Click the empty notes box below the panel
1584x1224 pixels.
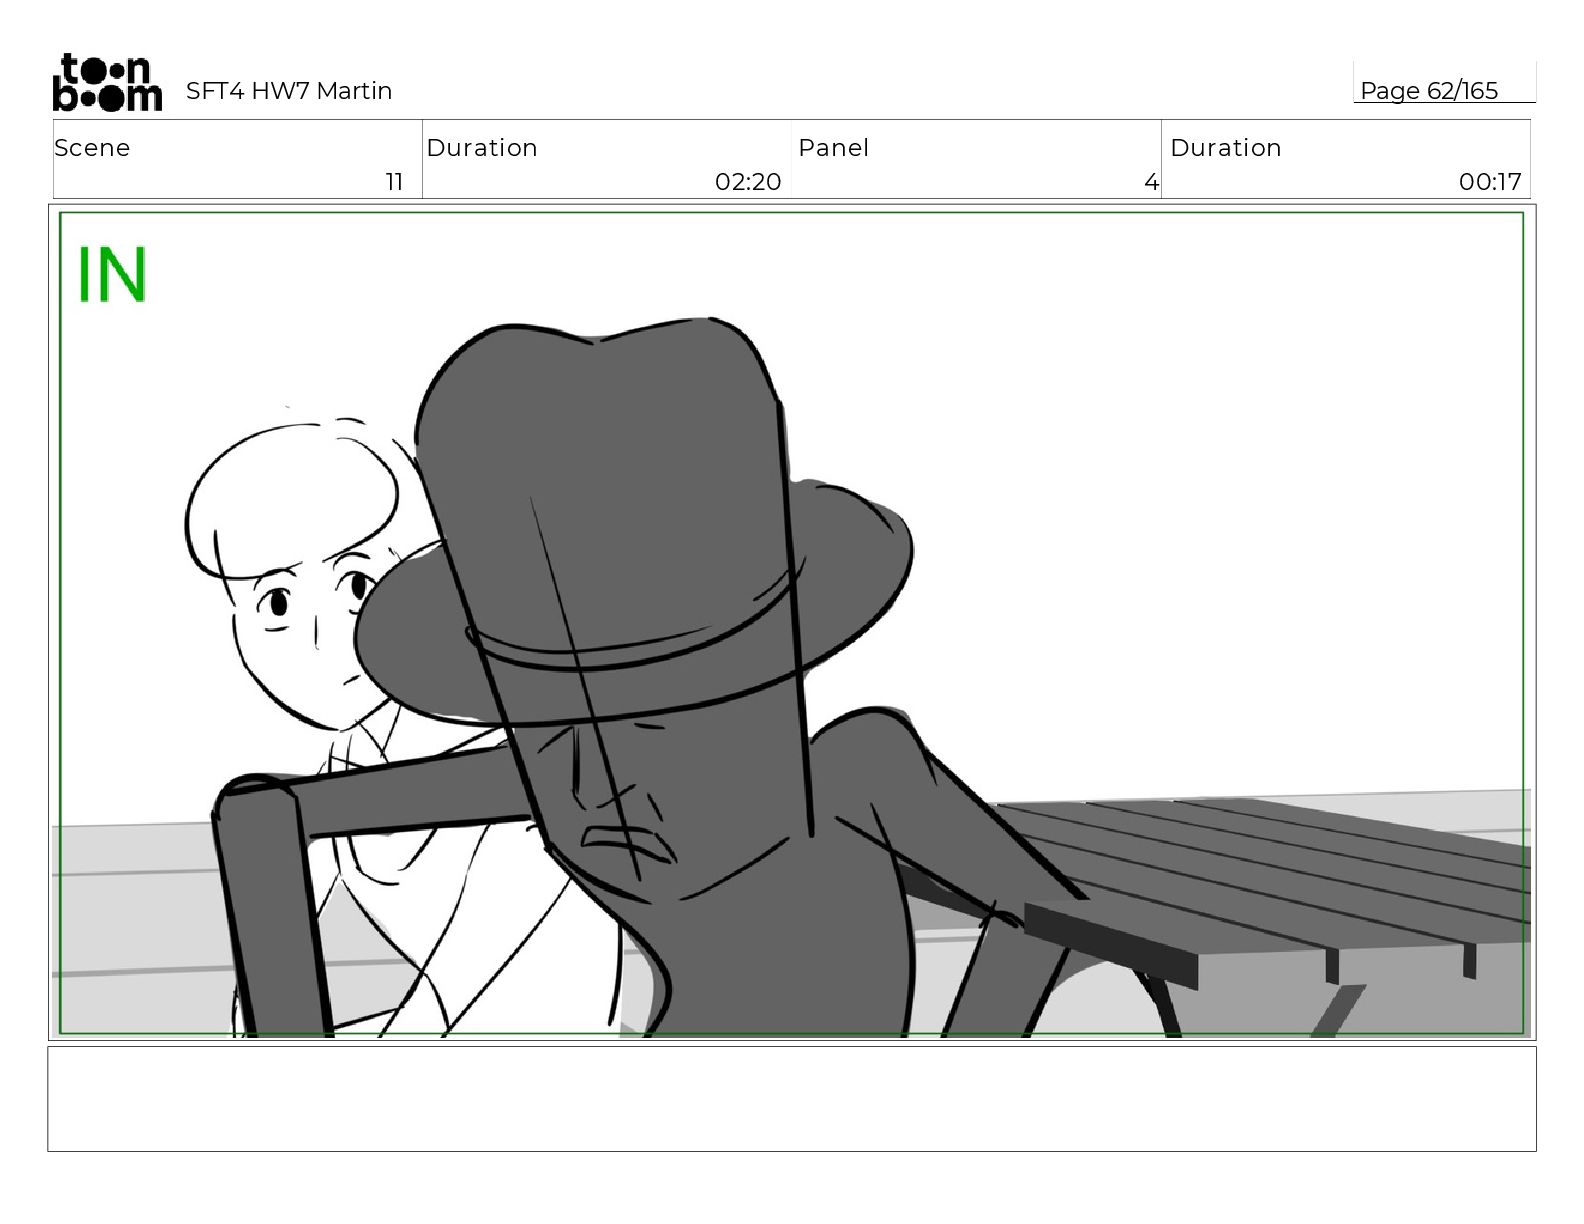(792, 1099)
